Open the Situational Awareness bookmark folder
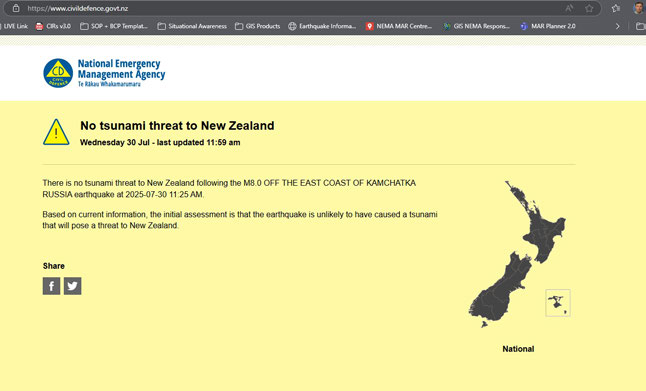Image resolution: width=646 pixels, height=391 pixels. coord(192,26)
